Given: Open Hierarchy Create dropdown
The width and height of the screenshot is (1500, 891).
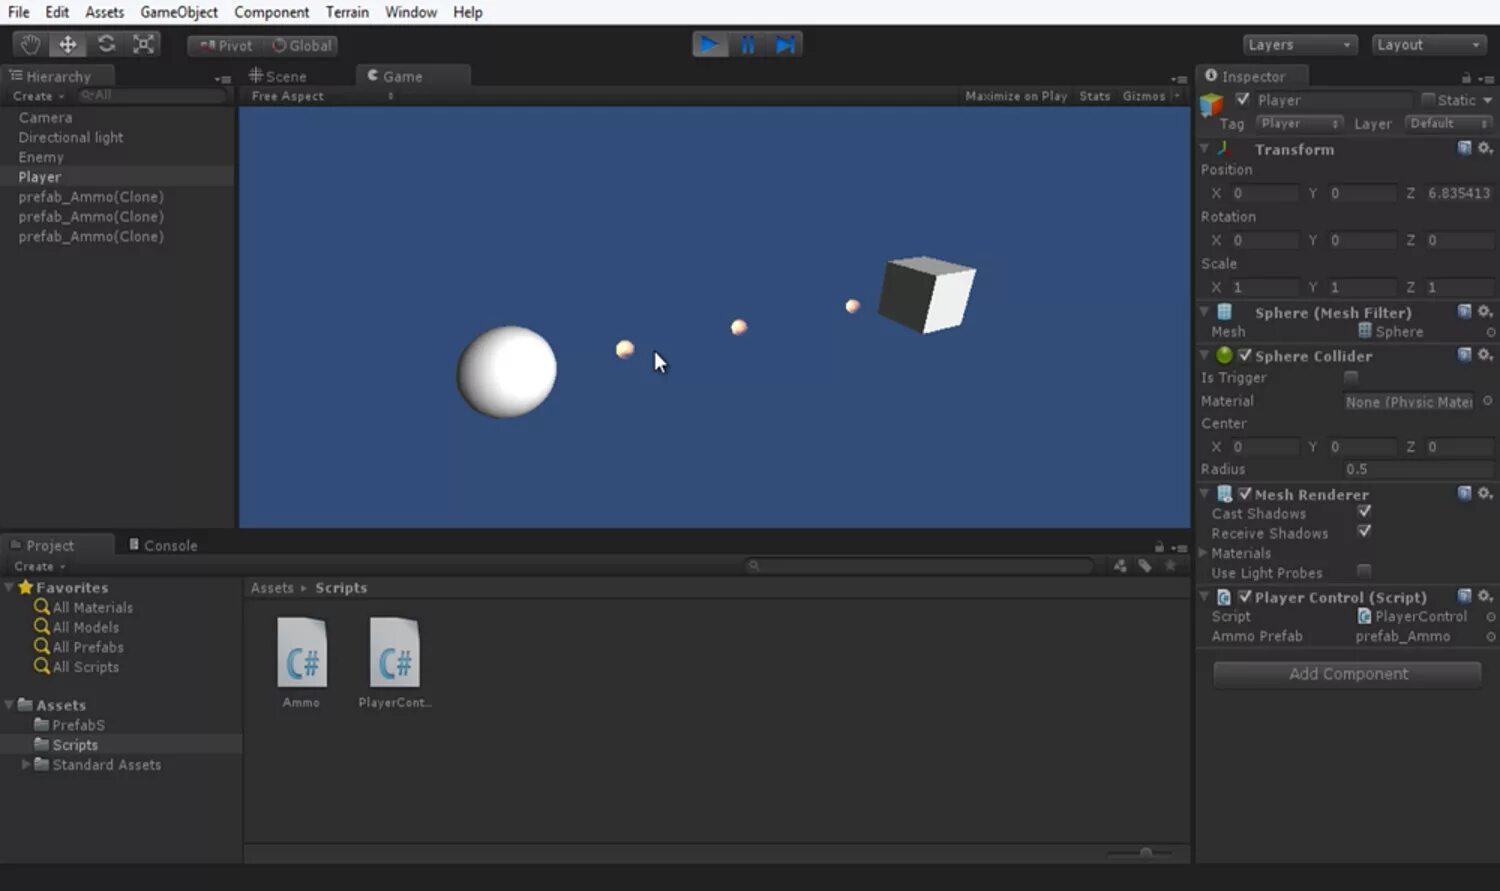Looking at the screenshot, I should (38, 96).
